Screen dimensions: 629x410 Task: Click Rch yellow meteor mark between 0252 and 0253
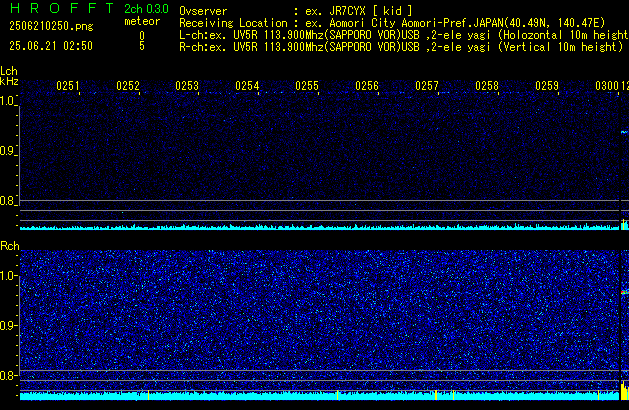point(148,395)
